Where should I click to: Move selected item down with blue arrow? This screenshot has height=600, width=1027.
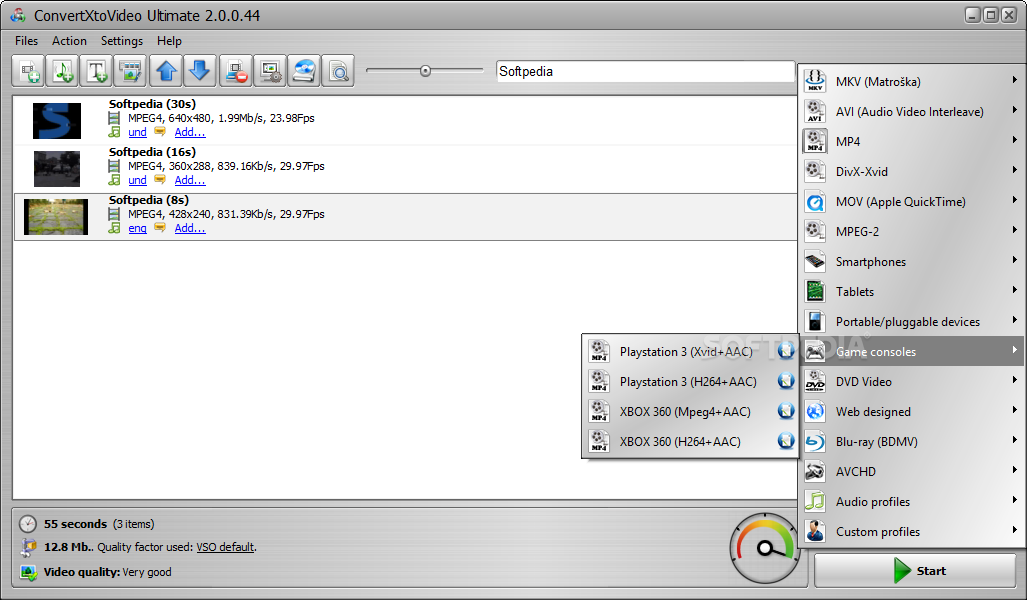[x=200, y=71]
